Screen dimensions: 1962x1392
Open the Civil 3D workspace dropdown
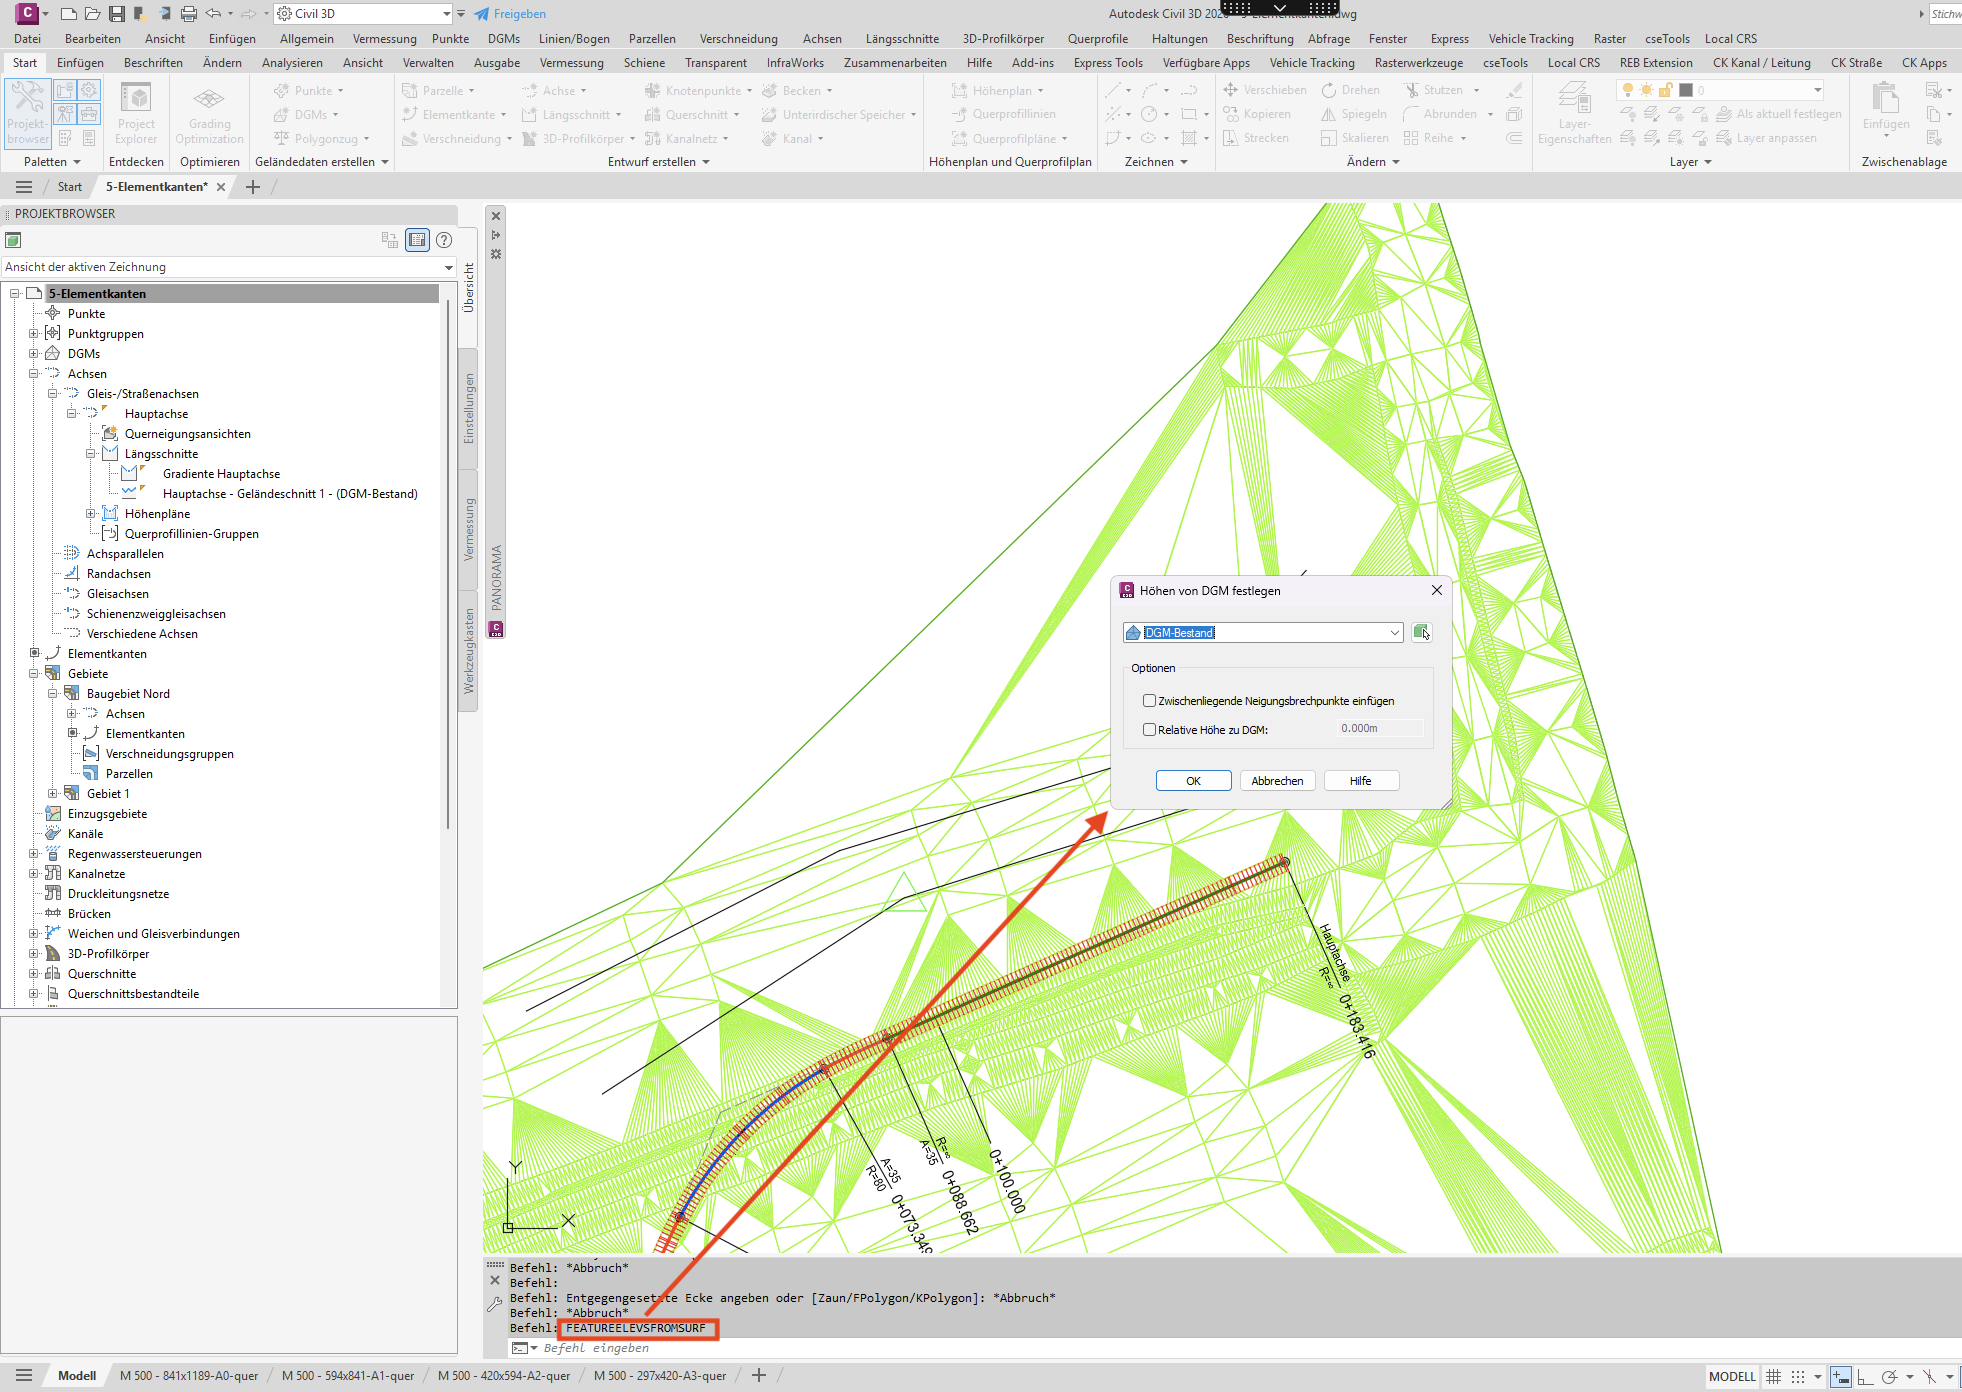[365, 14]
